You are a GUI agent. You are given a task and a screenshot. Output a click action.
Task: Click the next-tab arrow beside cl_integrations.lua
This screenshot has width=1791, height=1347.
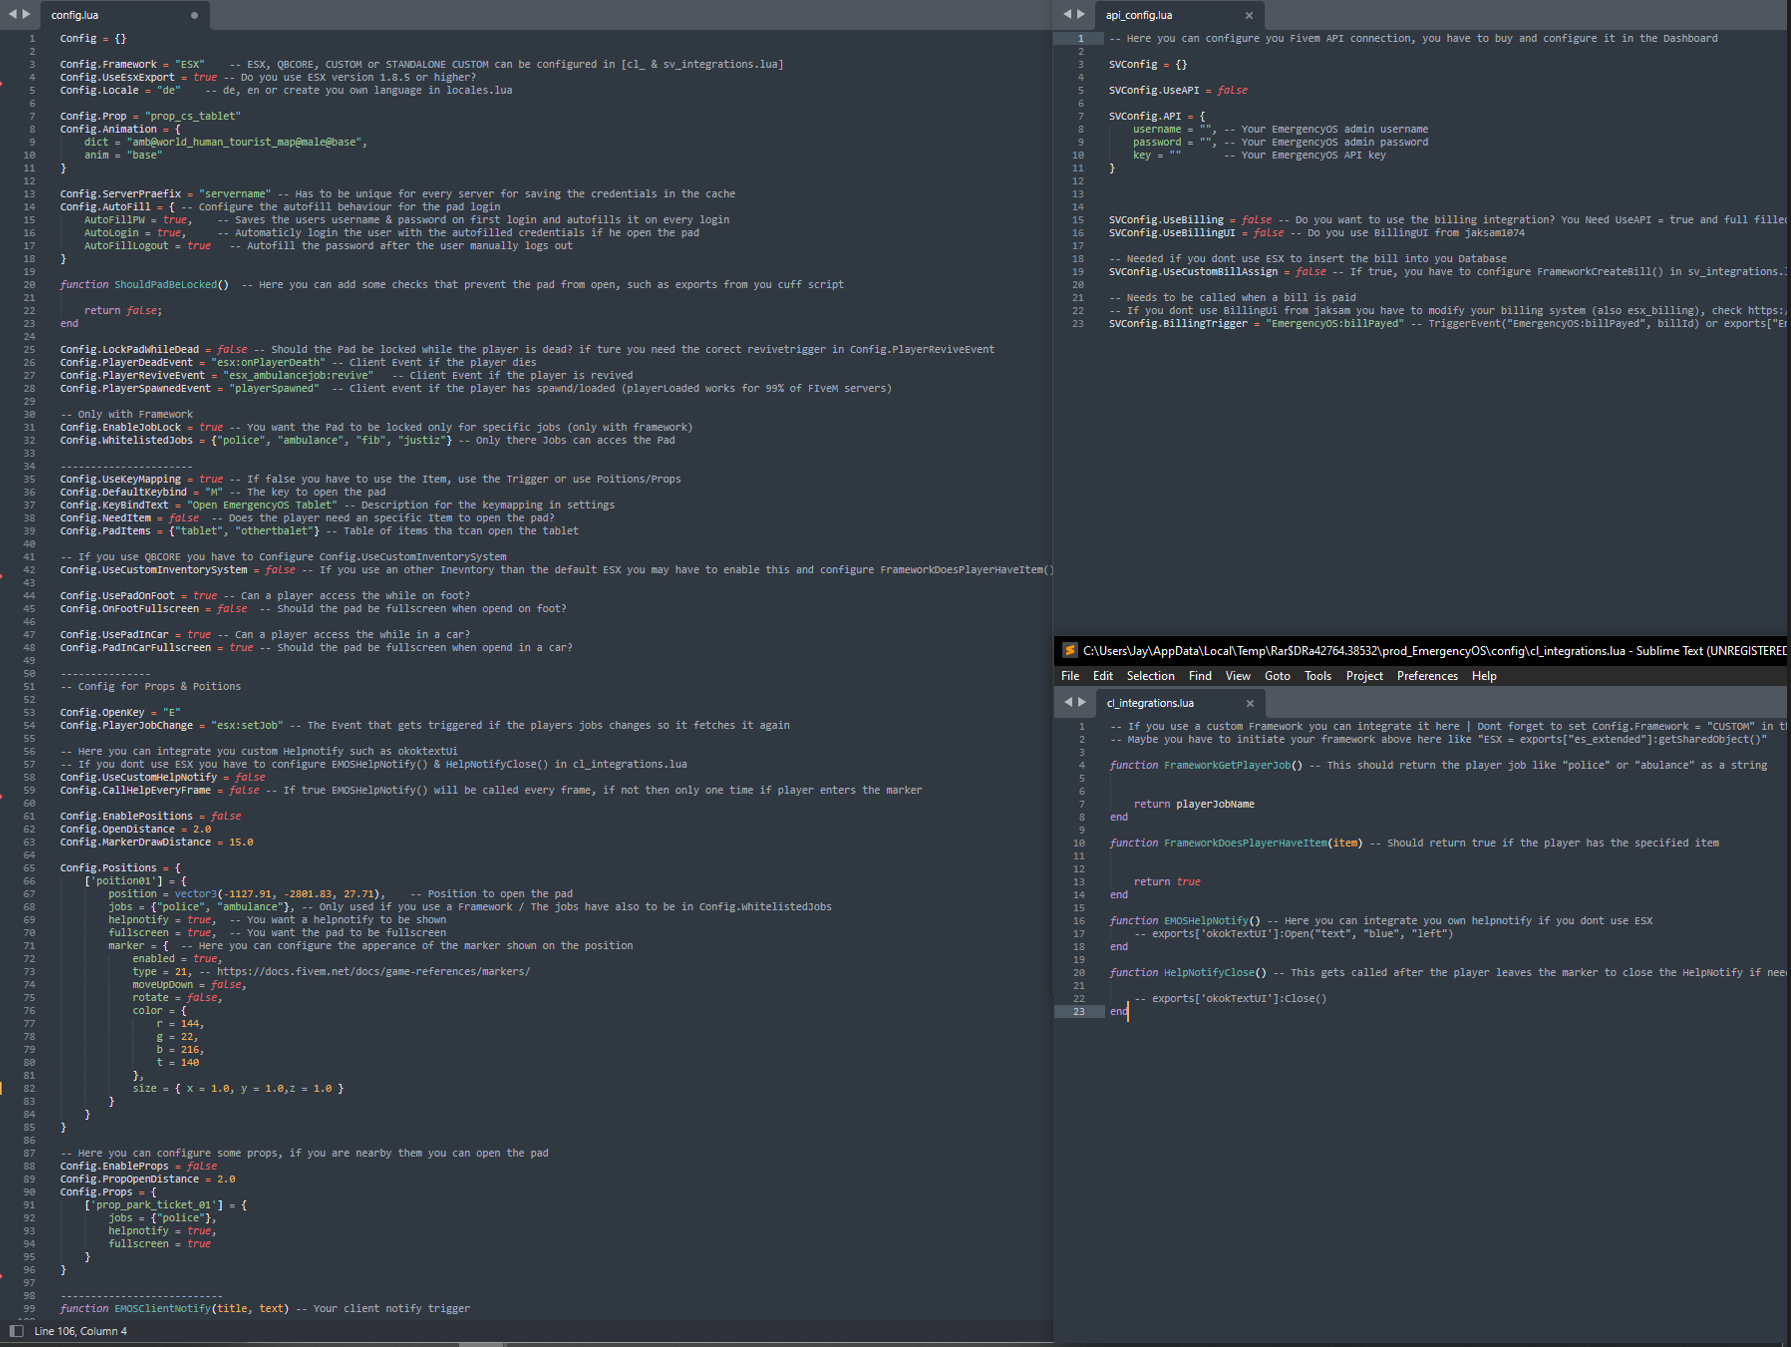[x=1082, y=703]
